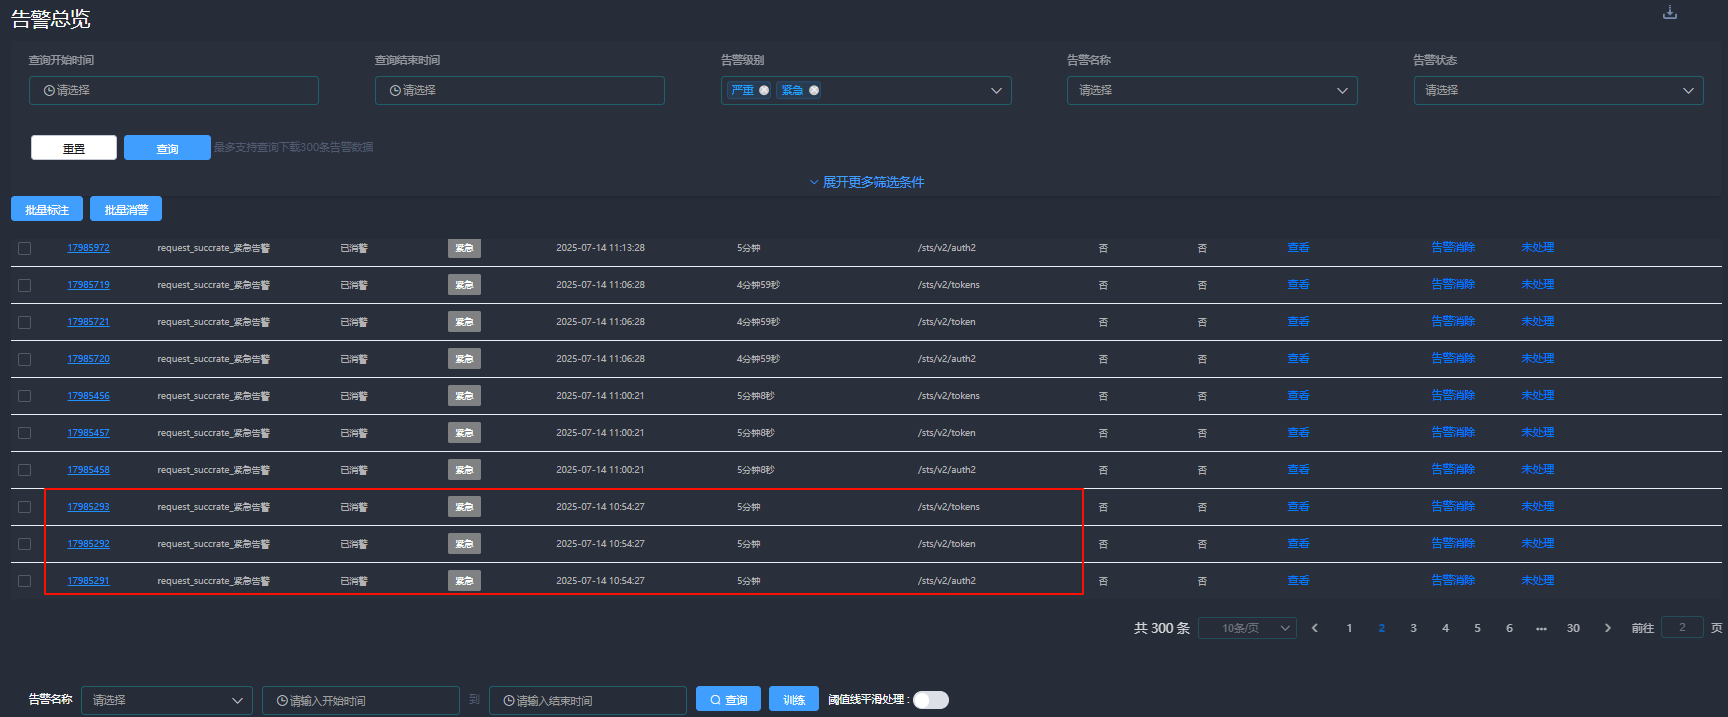Image resolution: width=1728 pixels, height=717 pixels.
Task: Open the top 告警名称 filter dropdown
Action: click(x=1211, y=91)
